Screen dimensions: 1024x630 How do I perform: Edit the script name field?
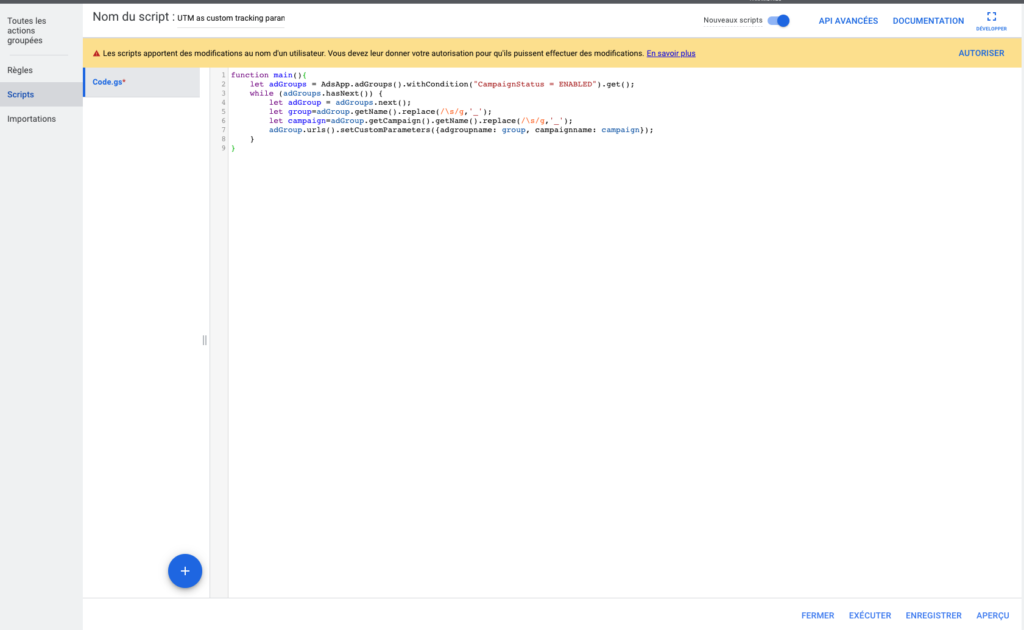231,18
